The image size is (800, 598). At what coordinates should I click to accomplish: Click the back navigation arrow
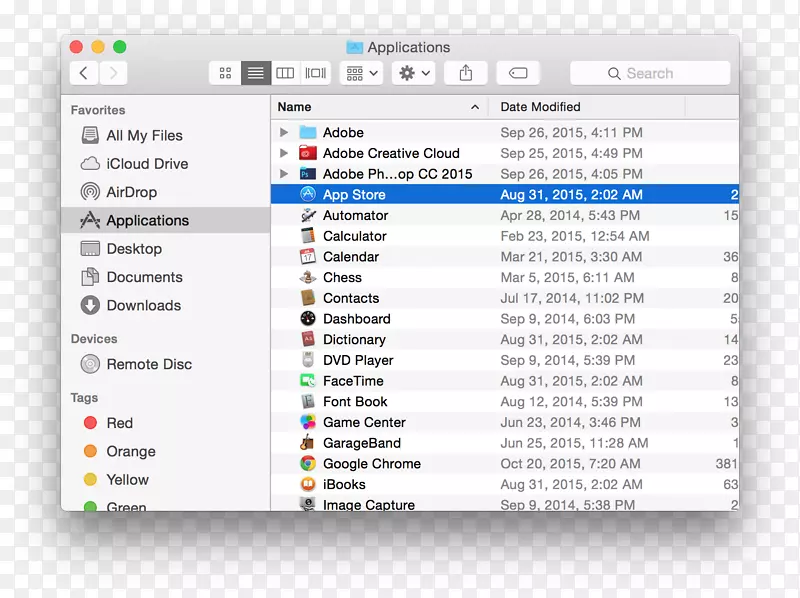(84, 73)
